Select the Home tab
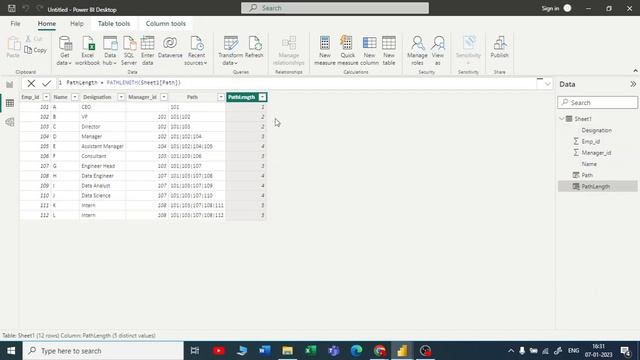The height and width of the screenshot is (360, 640). [47, 24]
